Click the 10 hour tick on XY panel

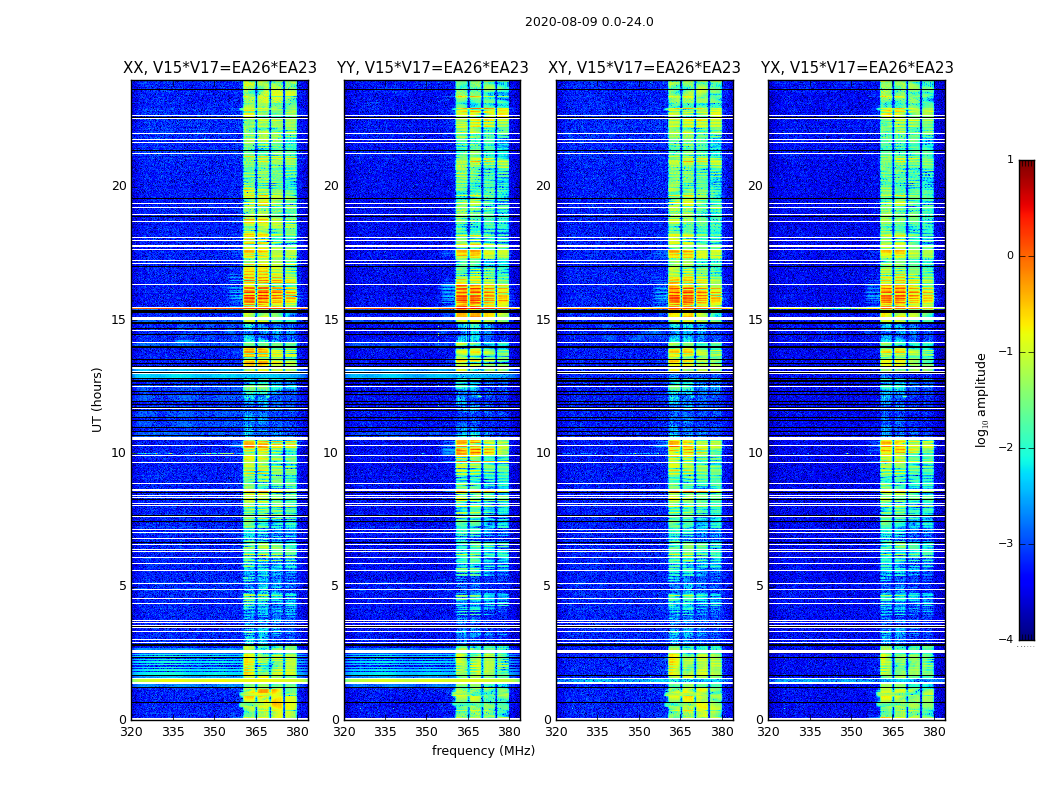pyautogui.click(x=543, y=453)
